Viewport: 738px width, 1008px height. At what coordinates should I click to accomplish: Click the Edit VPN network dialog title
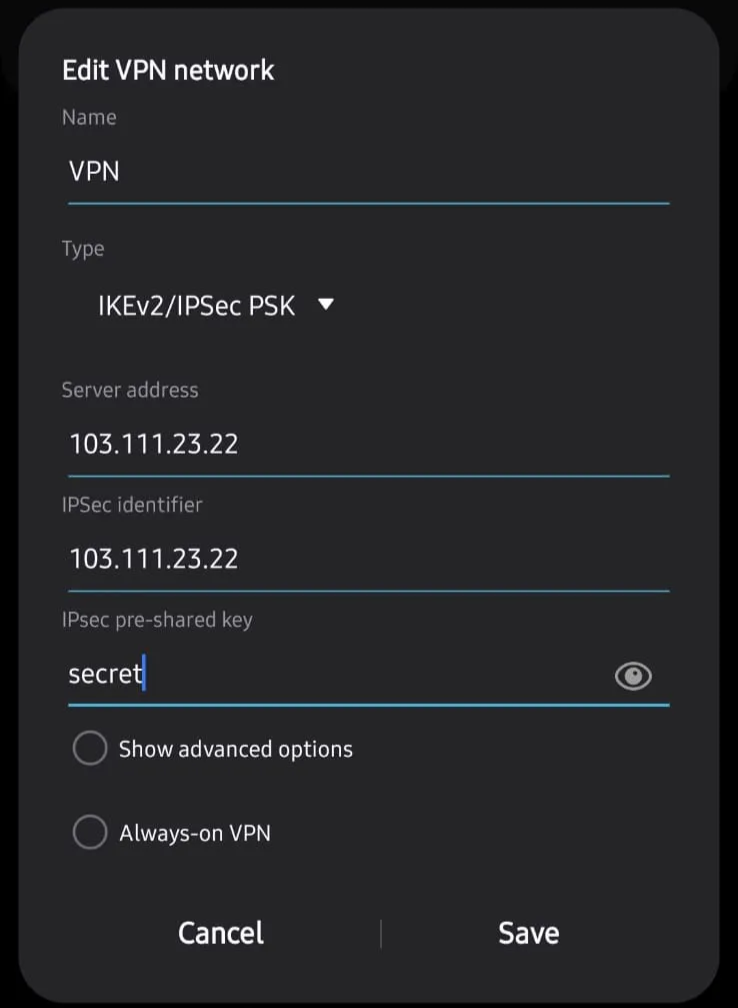168,70
